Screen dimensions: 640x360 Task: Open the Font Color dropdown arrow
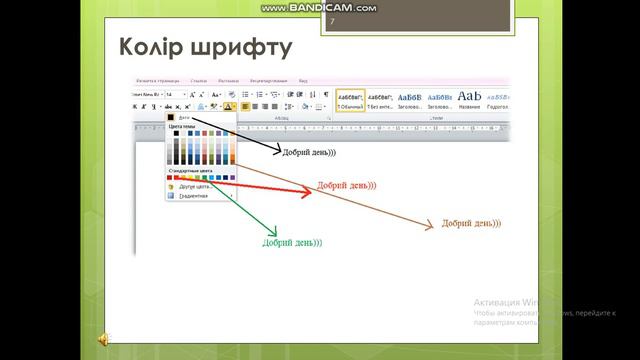click(234, 107)
